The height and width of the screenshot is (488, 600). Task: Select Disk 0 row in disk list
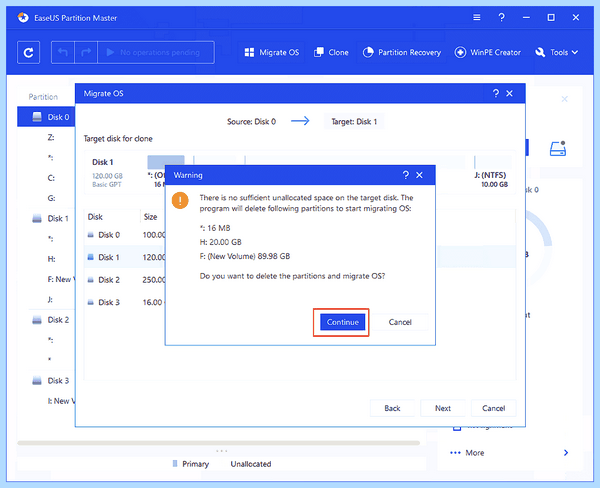point(125,235)
